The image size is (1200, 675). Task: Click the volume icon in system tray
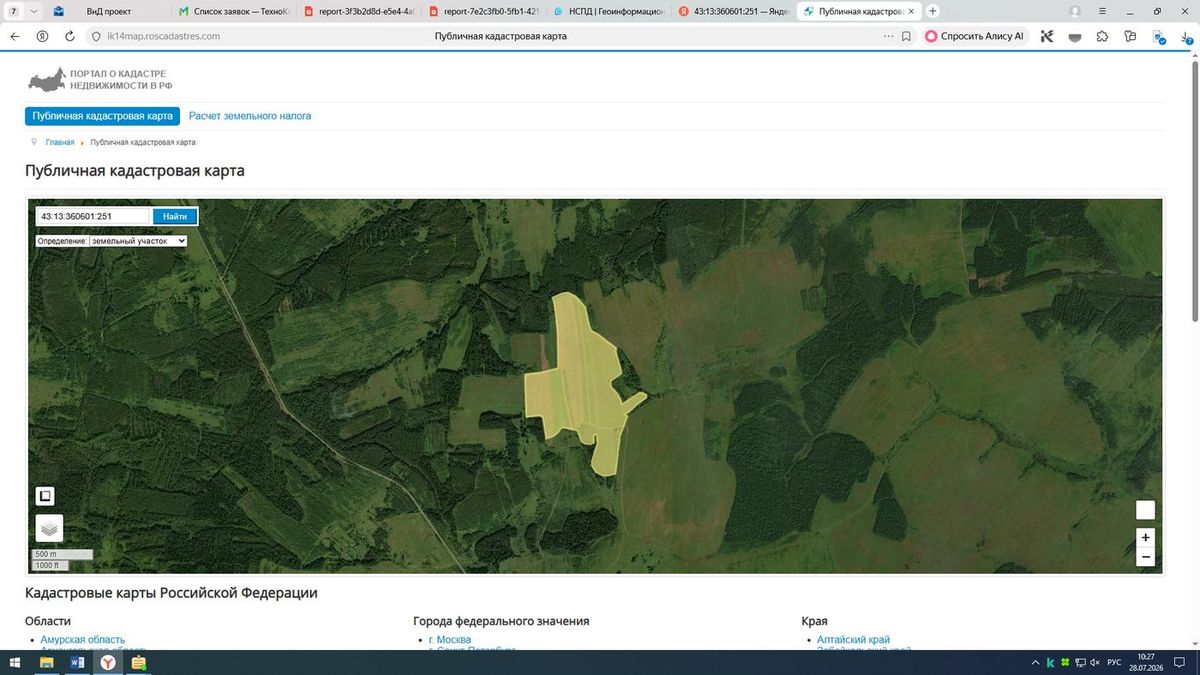coord(1094,662)
